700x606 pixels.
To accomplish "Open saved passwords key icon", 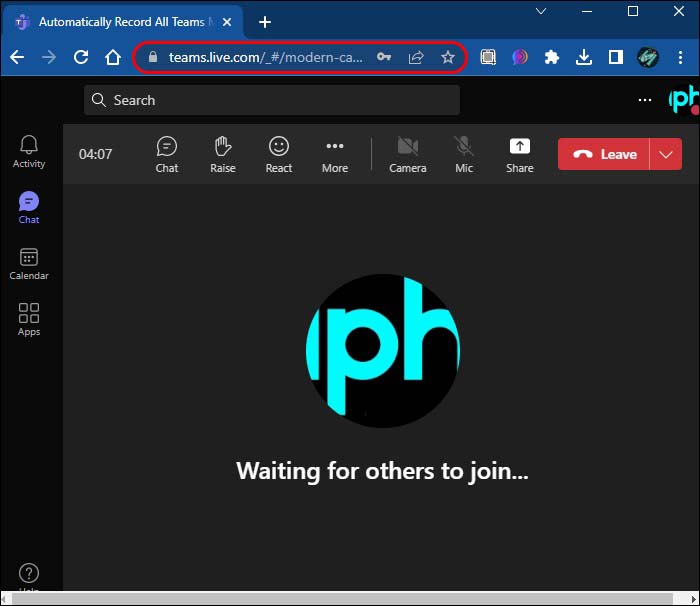I will coord(384,57).
